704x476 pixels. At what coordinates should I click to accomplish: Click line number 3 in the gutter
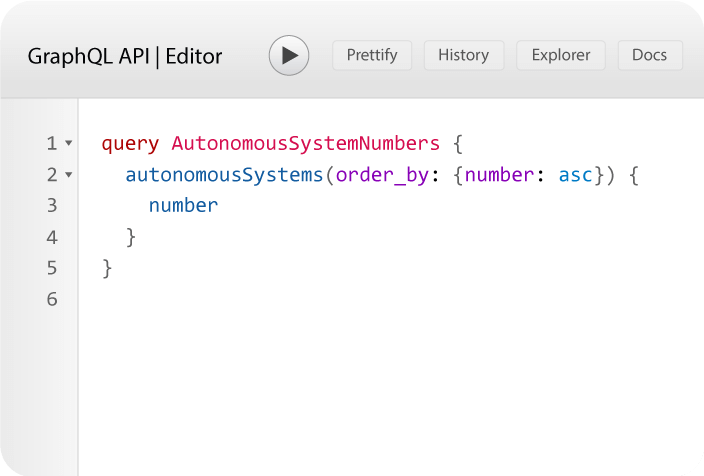(52, 206)
